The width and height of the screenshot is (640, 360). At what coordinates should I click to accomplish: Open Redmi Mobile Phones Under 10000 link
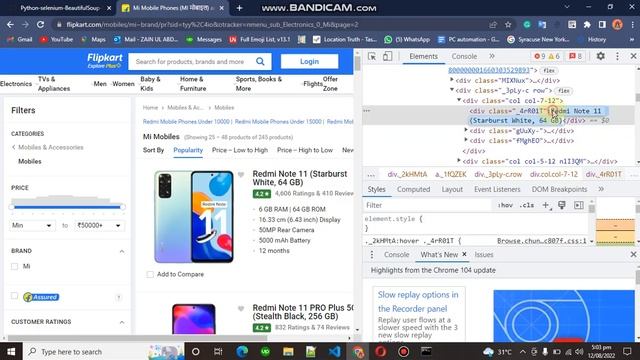186,122
